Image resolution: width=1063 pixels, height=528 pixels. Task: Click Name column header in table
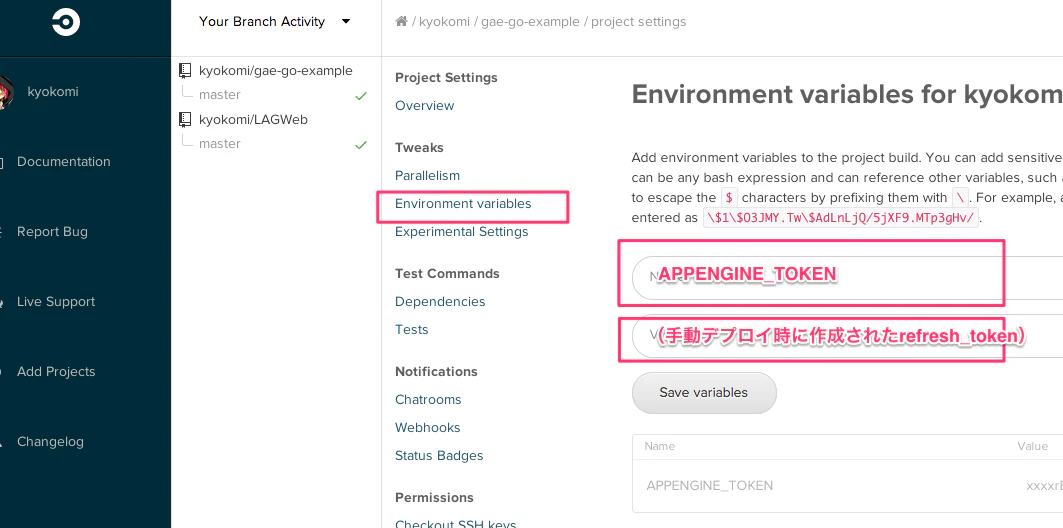660,446
